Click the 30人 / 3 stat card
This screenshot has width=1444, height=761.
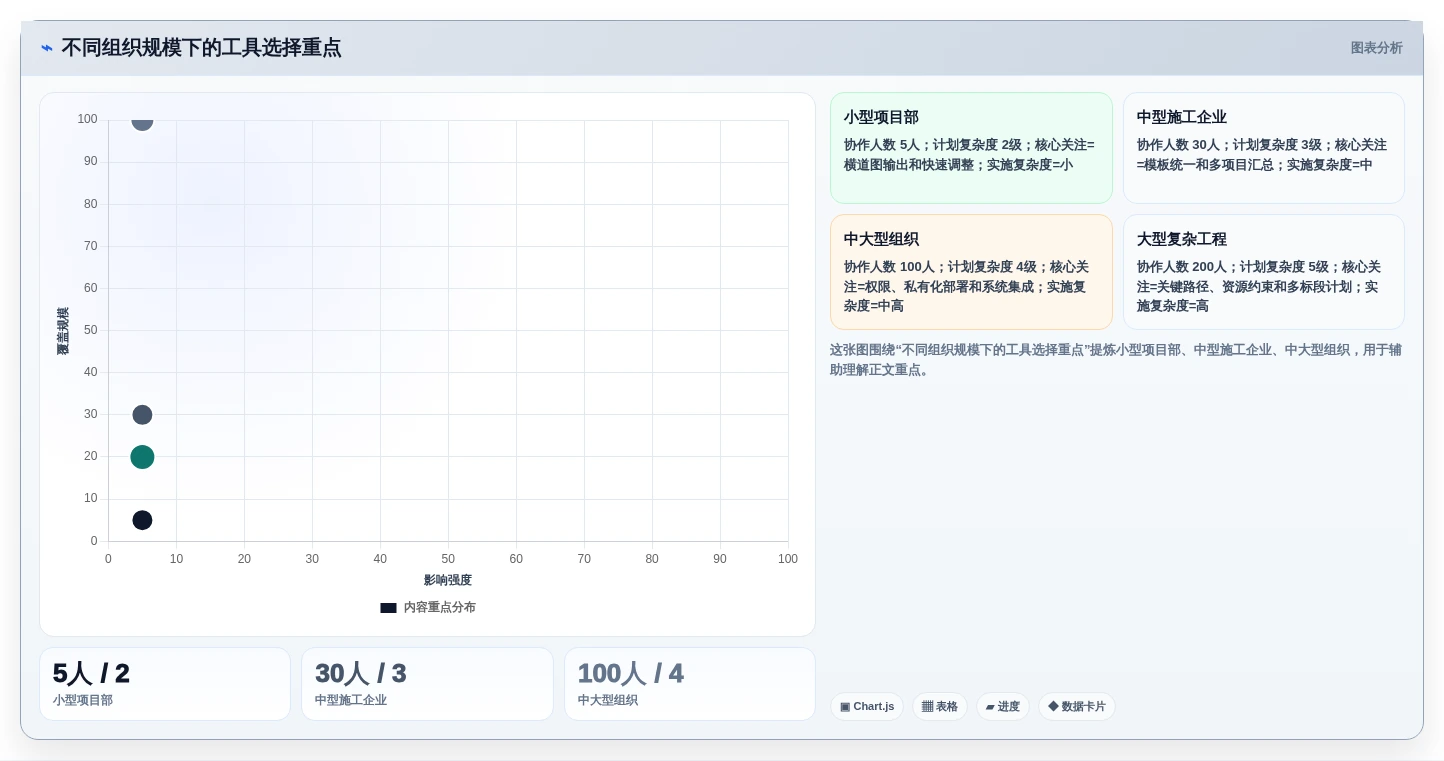427,684
